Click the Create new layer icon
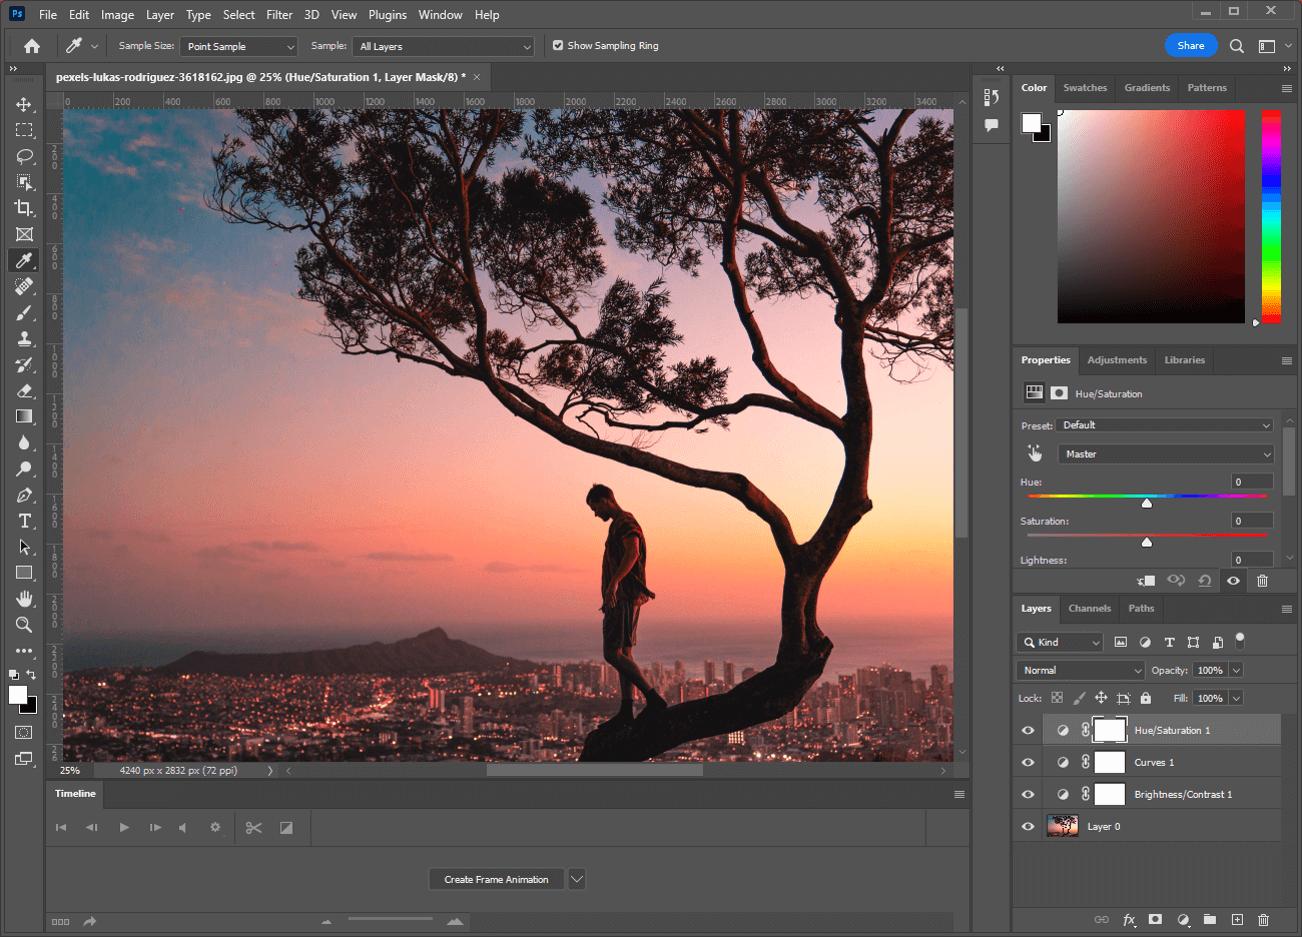The height and width of the screenshot is (937, 1302). 1236,919
